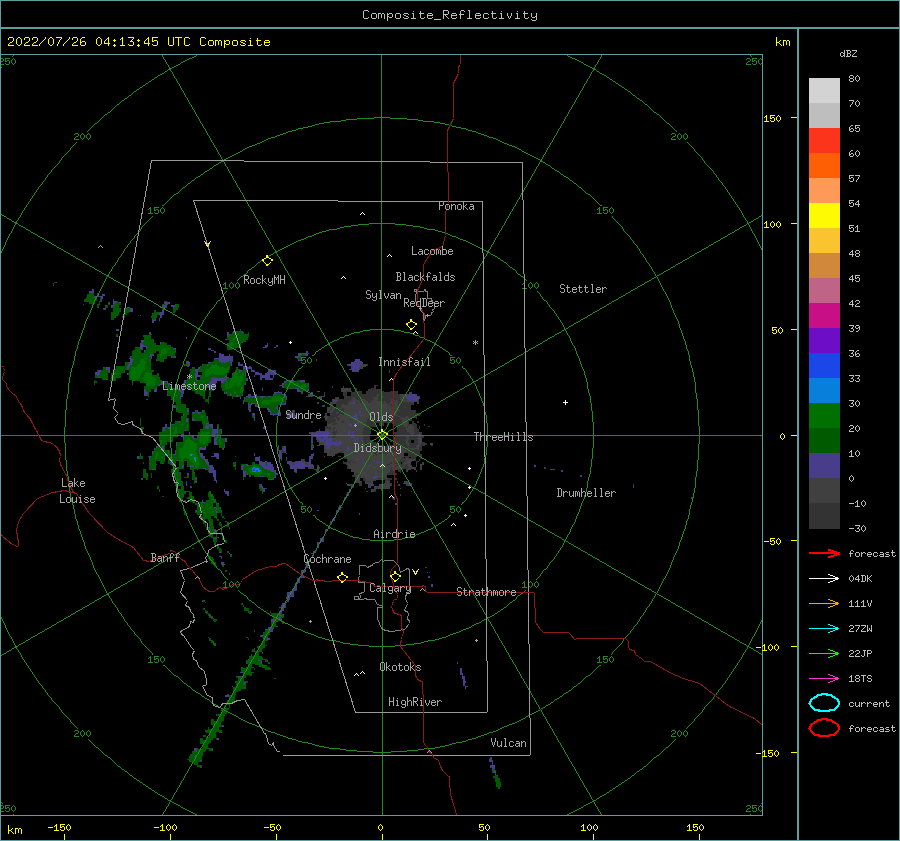Click the Sundre label

point(303,414)
